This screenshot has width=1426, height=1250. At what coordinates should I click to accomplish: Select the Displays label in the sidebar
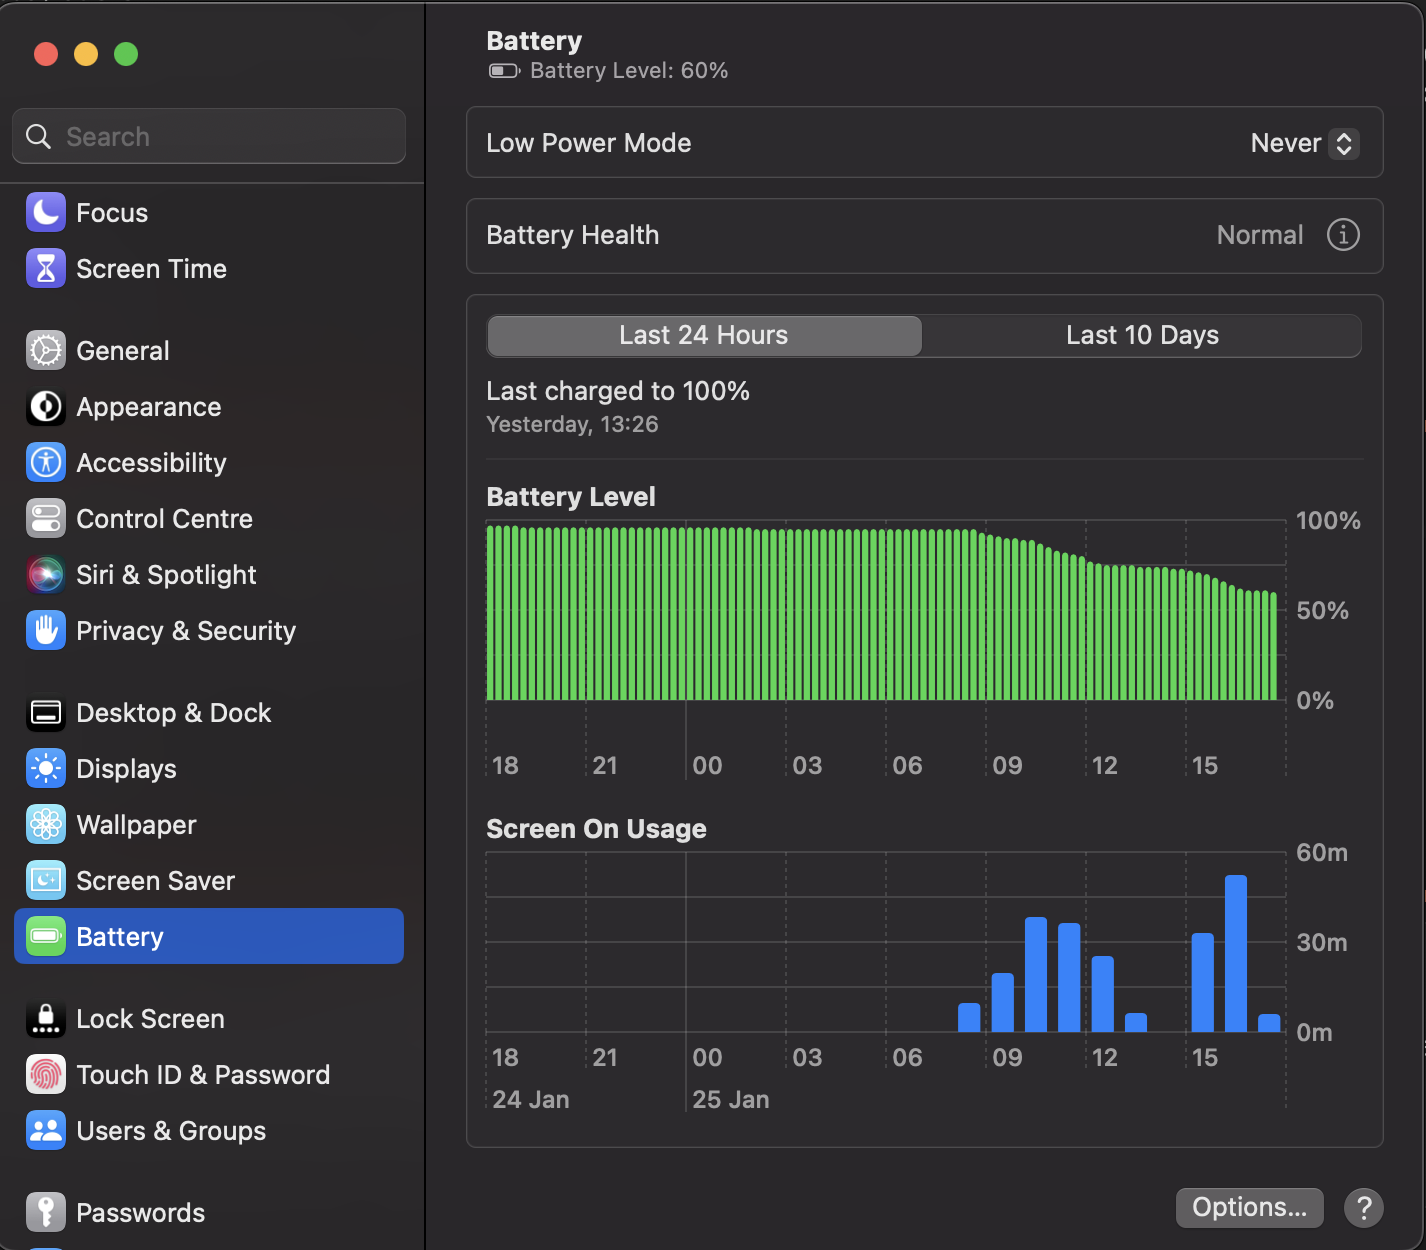127,769
